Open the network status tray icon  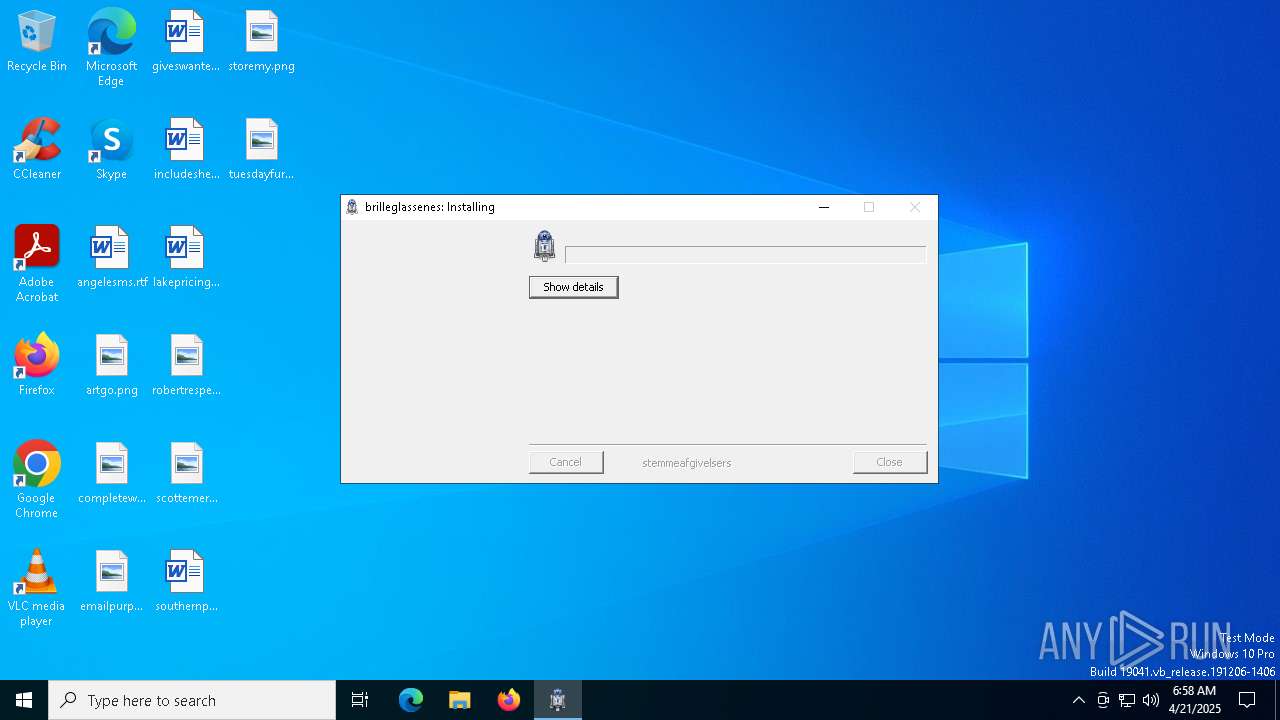point(1127,700)
